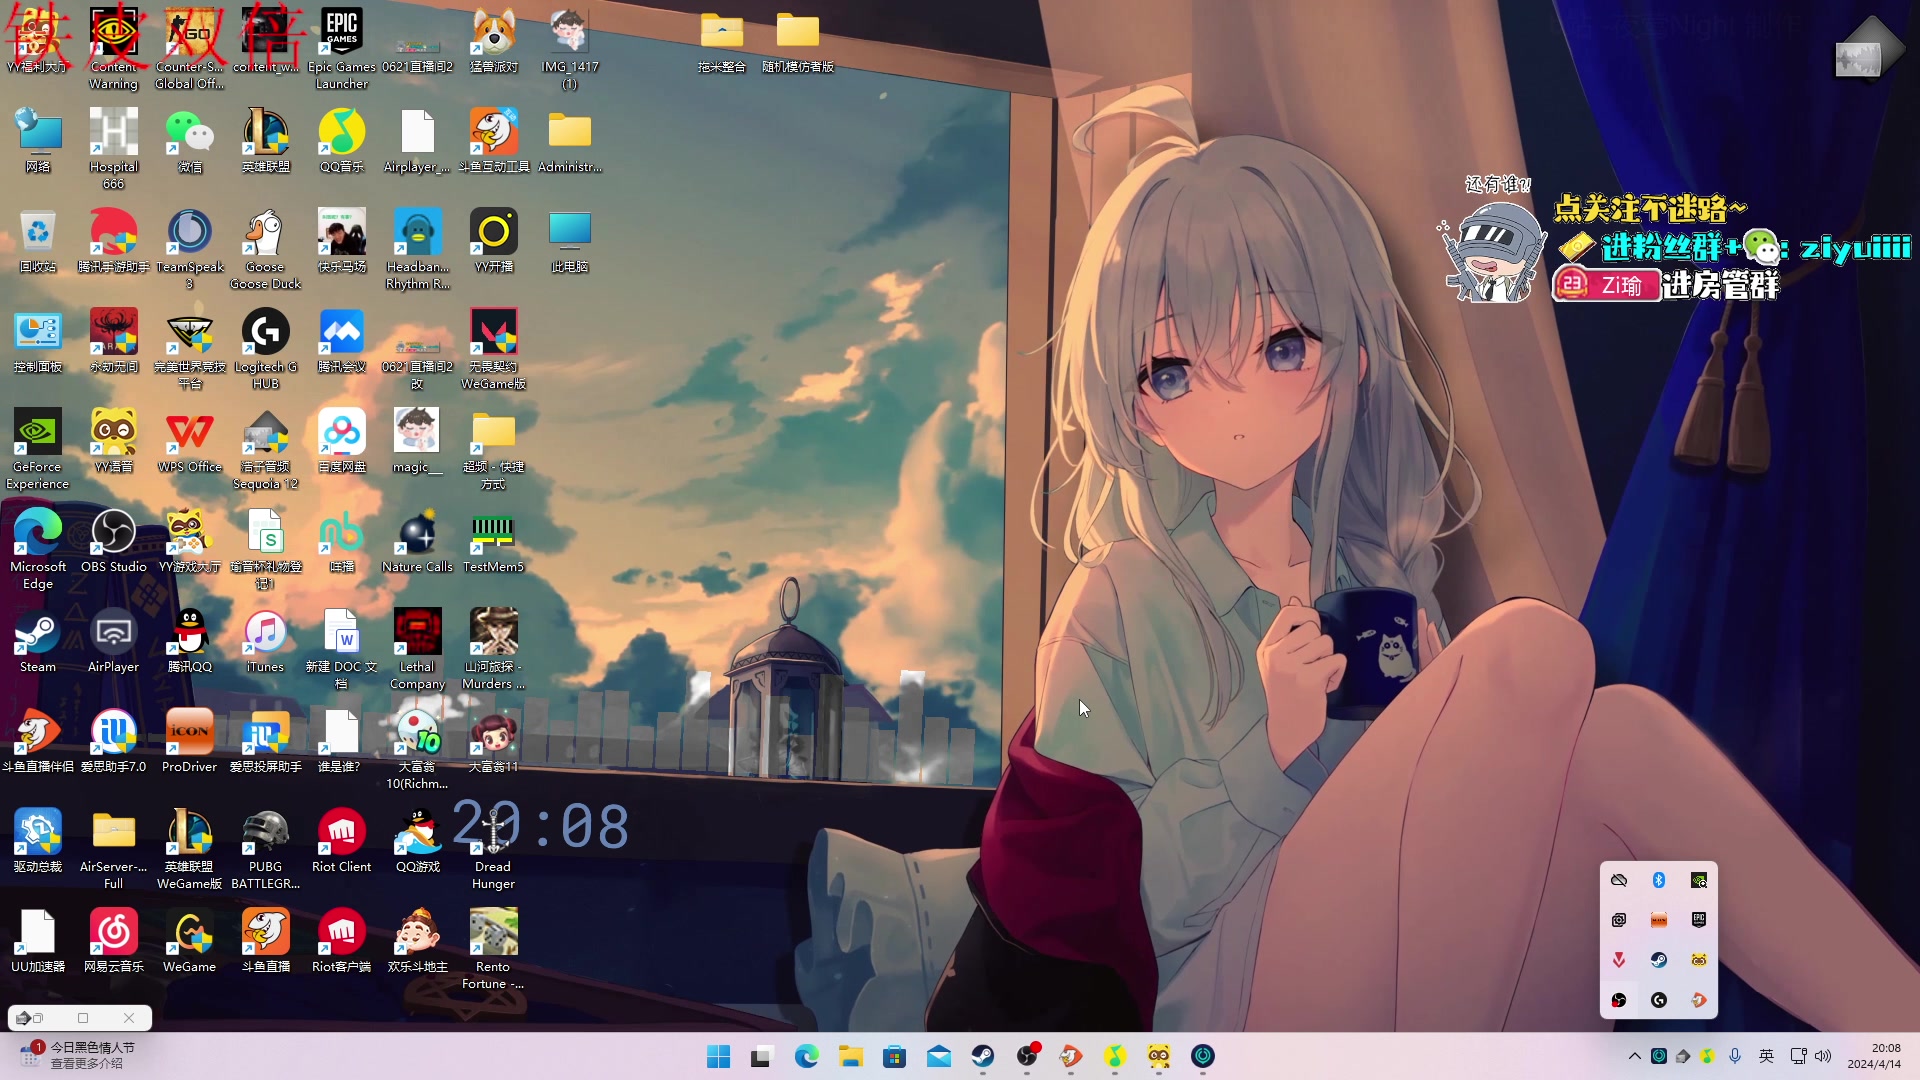Open the volume speaker icon in the tray
Image resolution: width=1920 pixels, height=1080 pixels.
click(1823, 1056)
